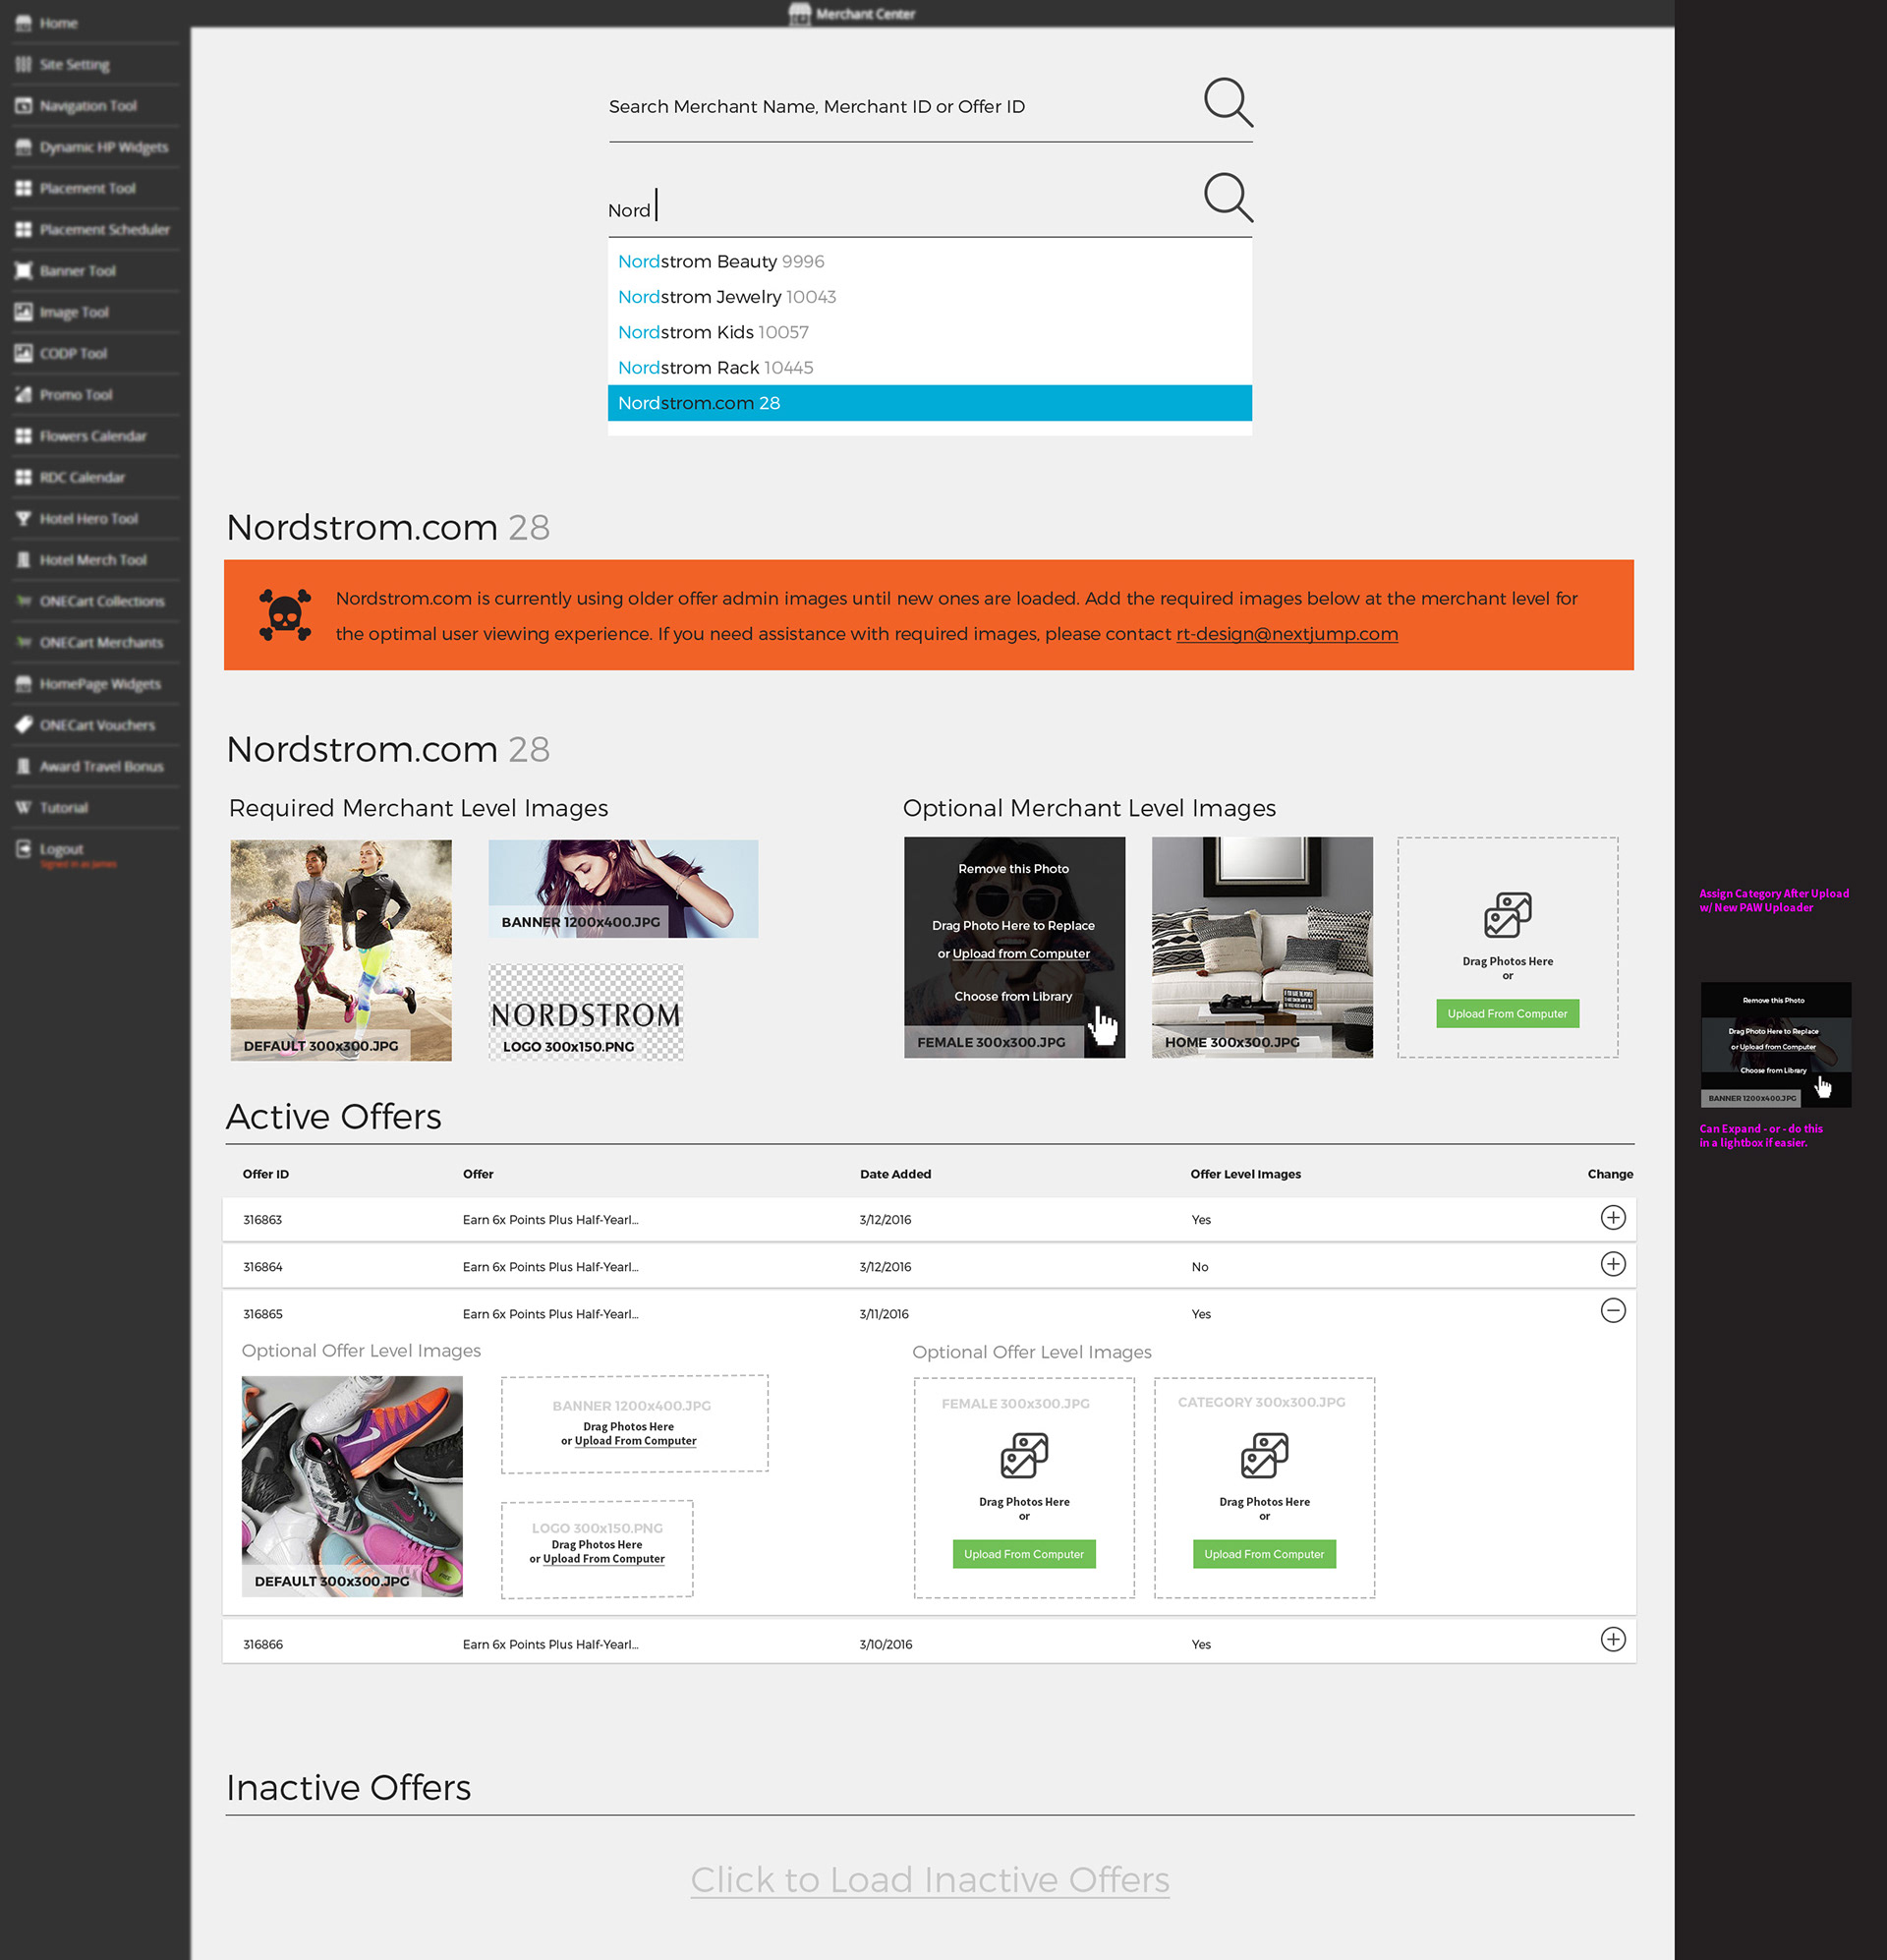Click 'Click to Load Inactive Offers' link

(930, 1880)
